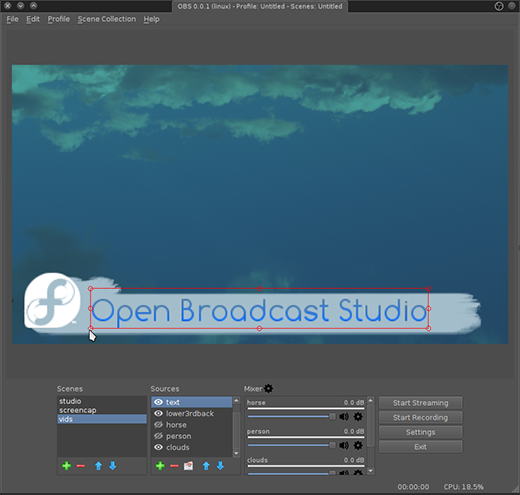Add a new source with the green plus

[160, 466]
